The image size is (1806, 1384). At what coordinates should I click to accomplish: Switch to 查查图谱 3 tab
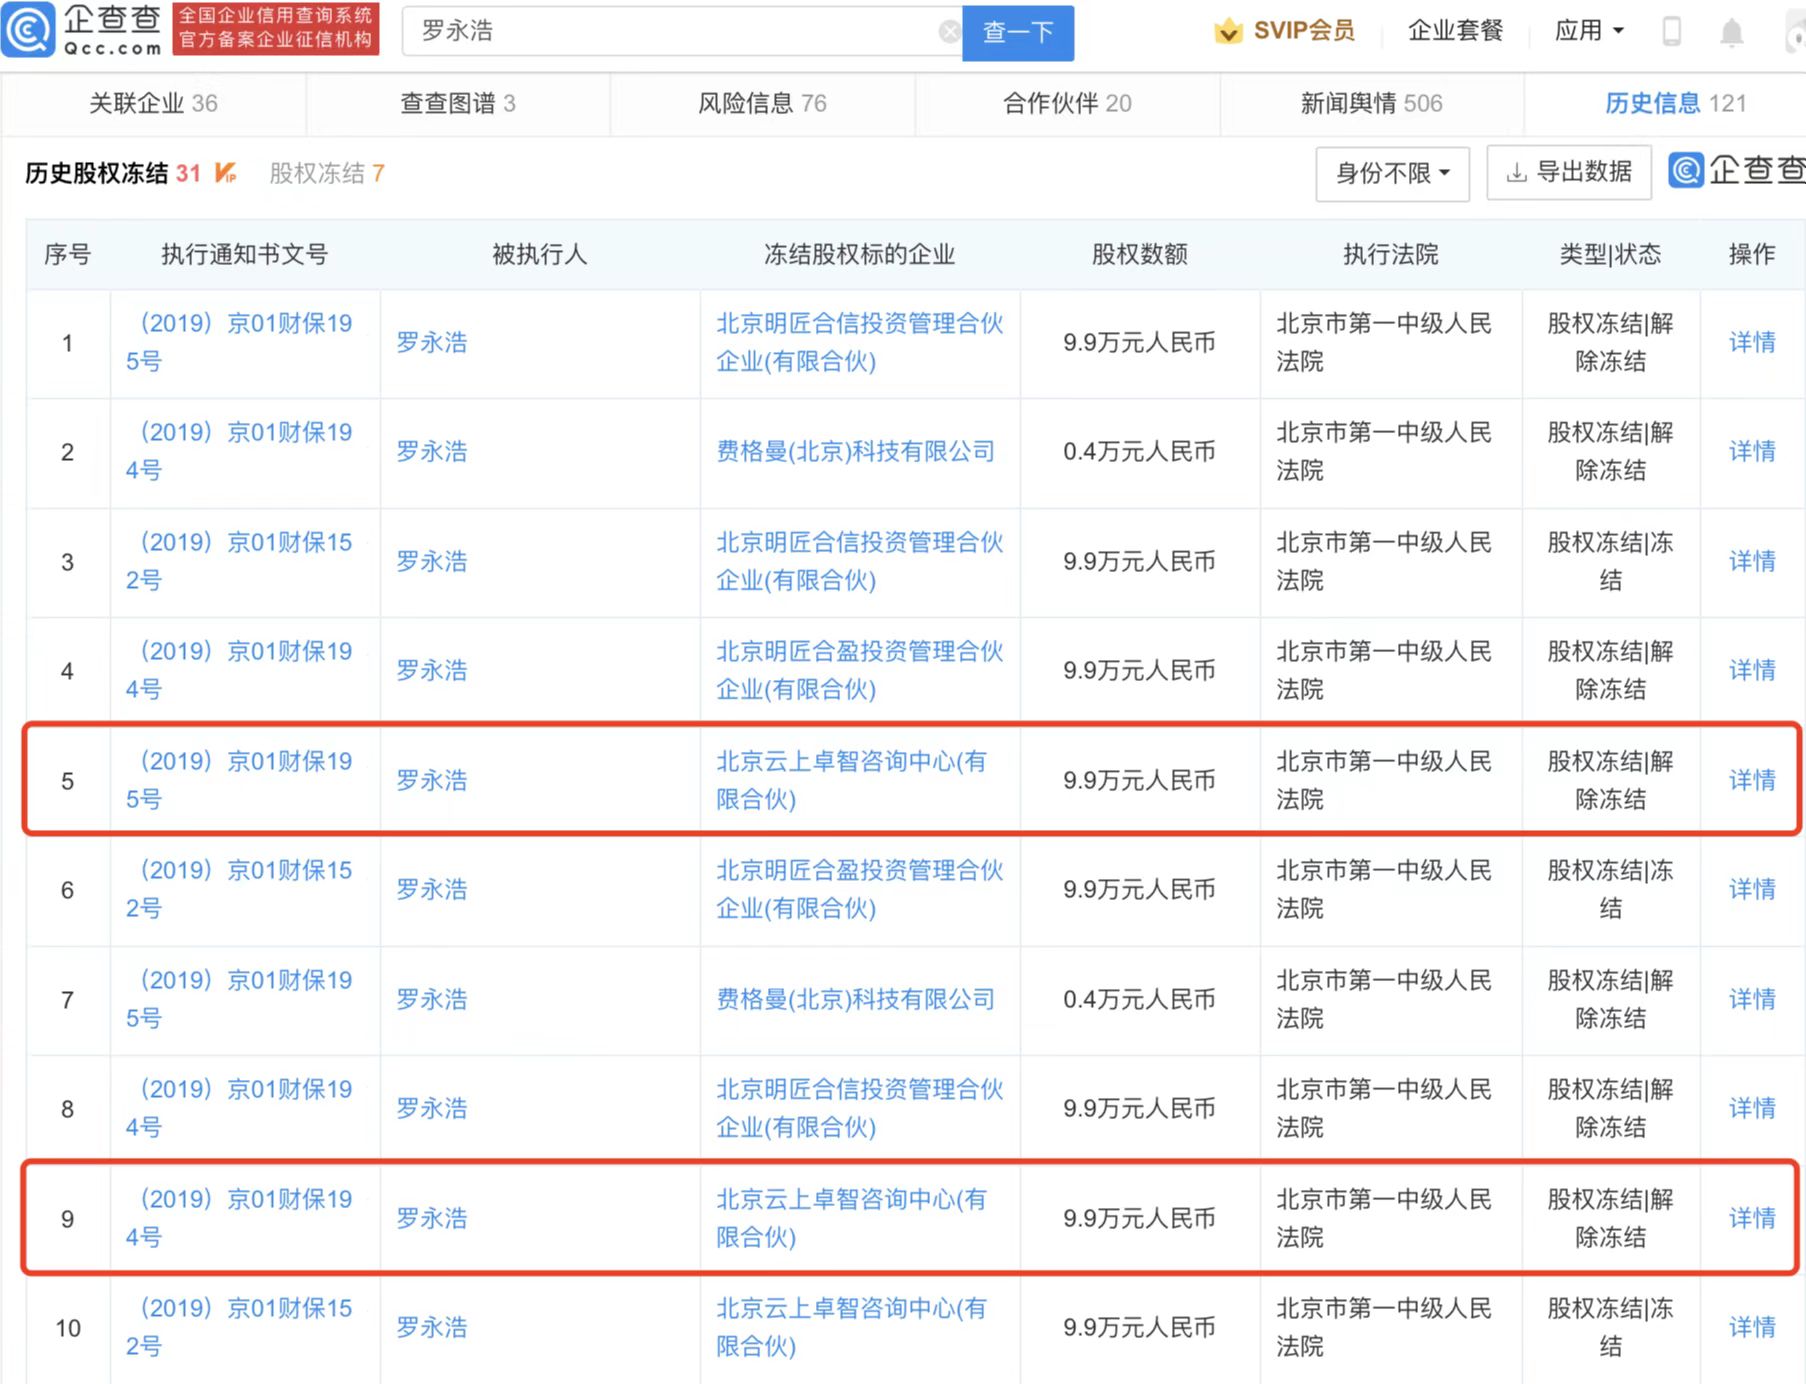click(458, 103)
